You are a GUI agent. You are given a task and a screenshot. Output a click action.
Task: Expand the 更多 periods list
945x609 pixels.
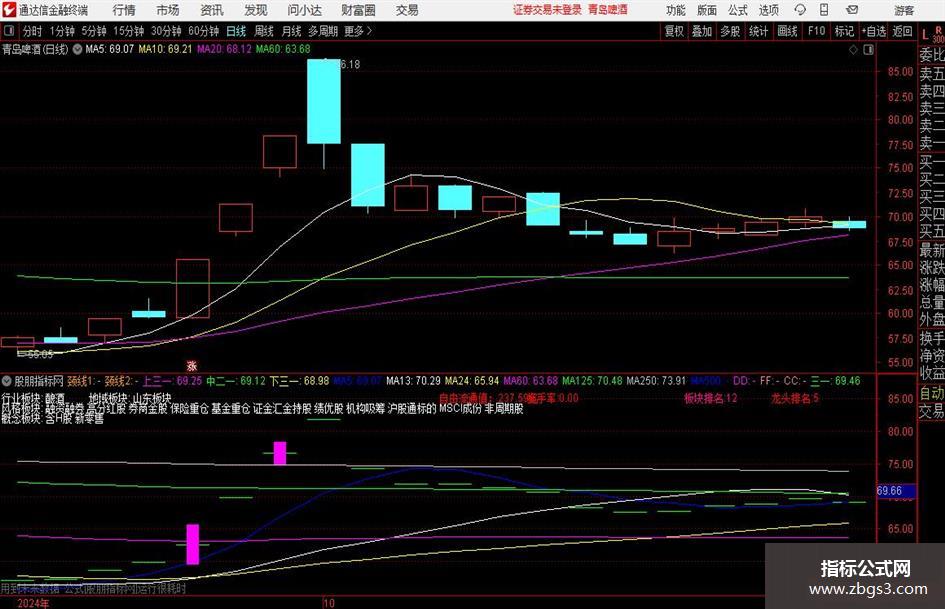(358, 31)
